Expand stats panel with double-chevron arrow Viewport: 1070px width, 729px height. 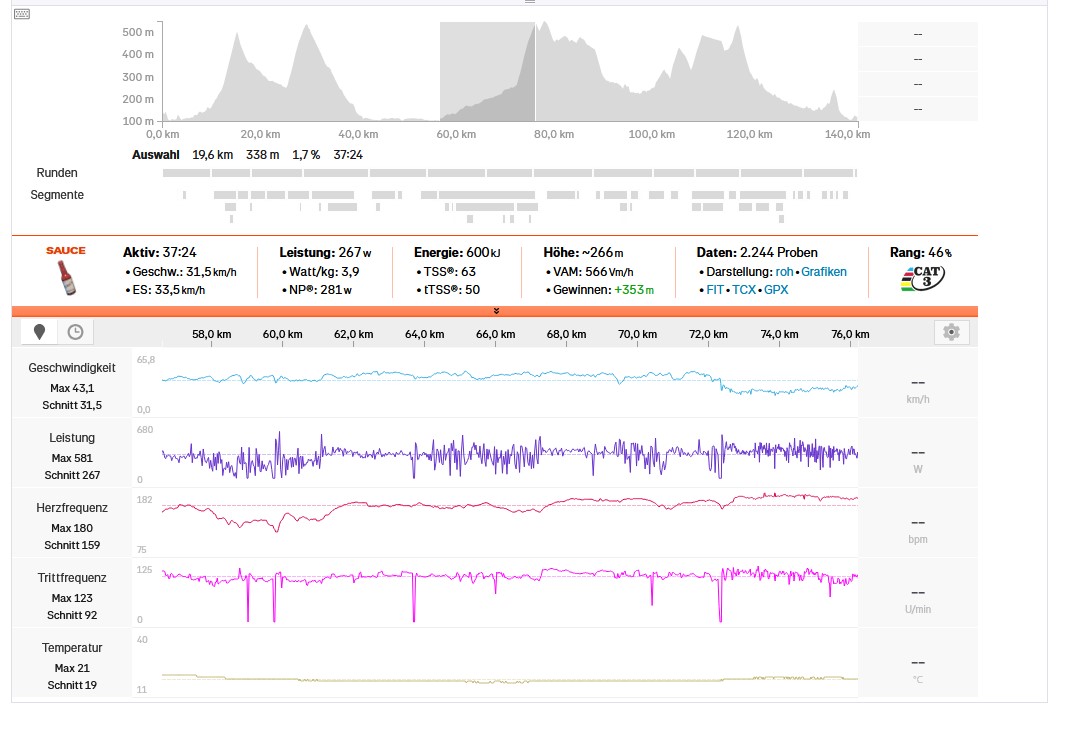point(496,311)
